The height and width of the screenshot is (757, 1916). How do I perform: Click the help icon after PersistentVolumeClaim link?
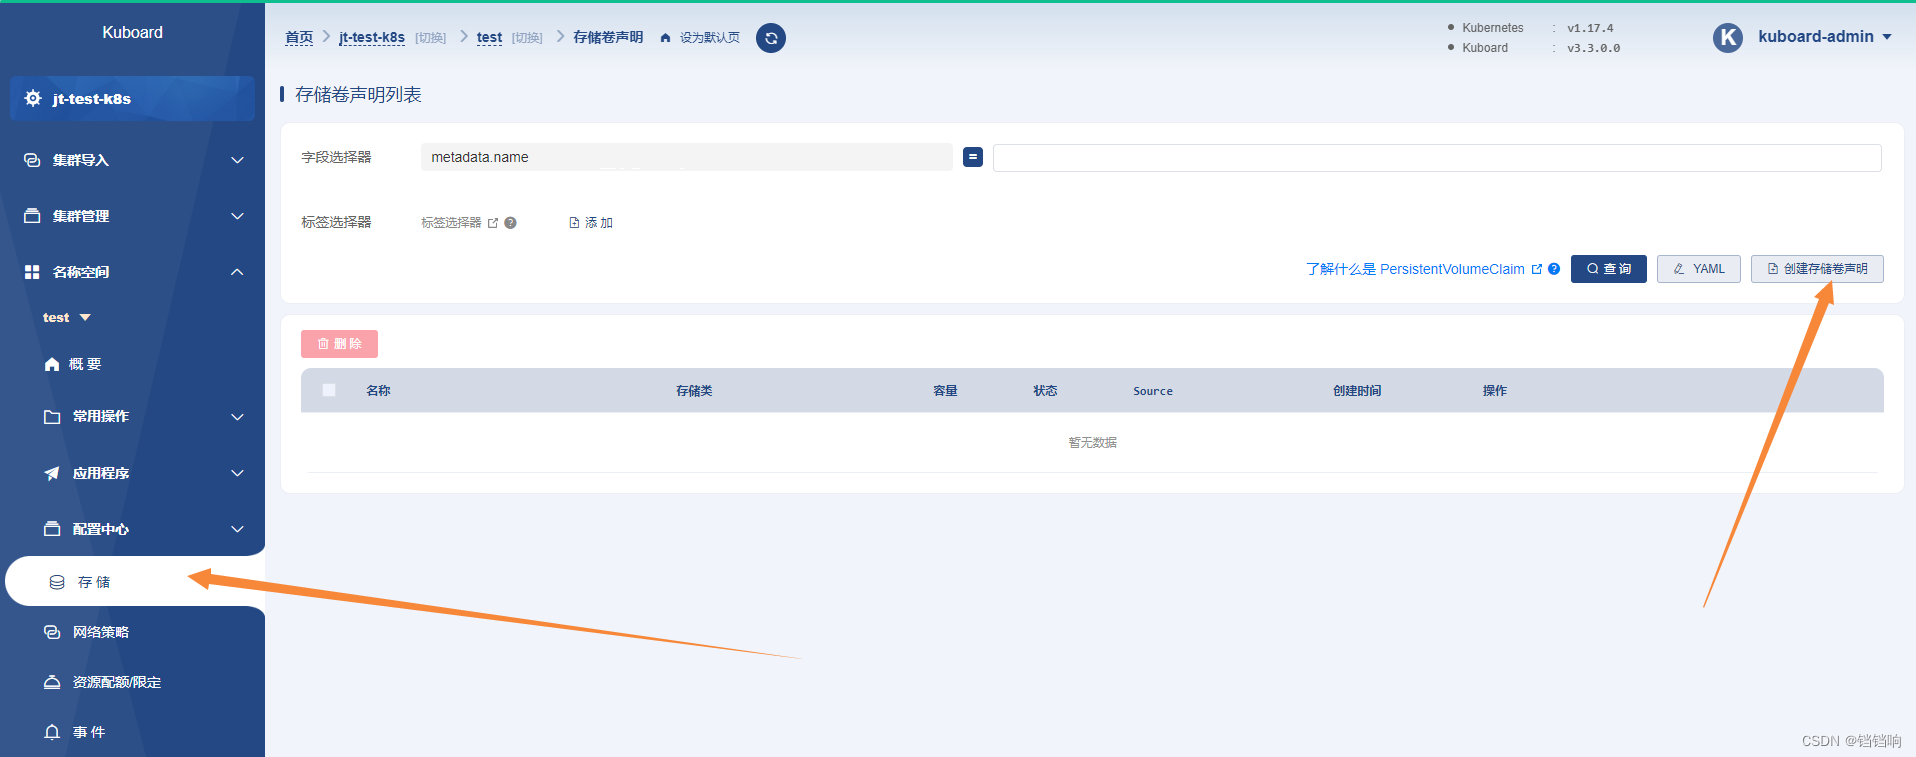tap(1554, 269)
